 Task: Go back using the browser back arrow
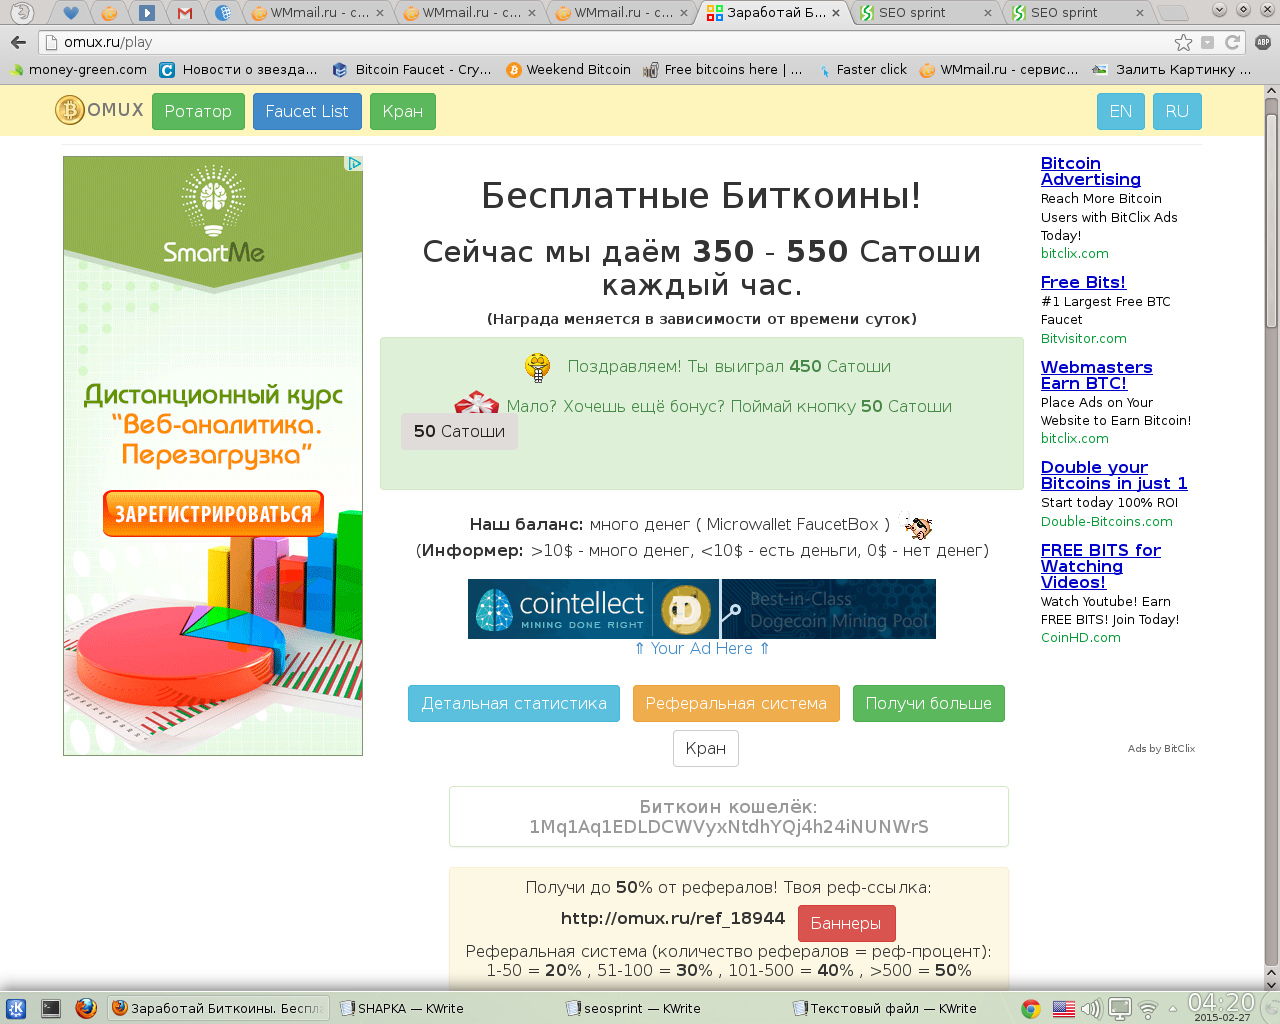18,42
